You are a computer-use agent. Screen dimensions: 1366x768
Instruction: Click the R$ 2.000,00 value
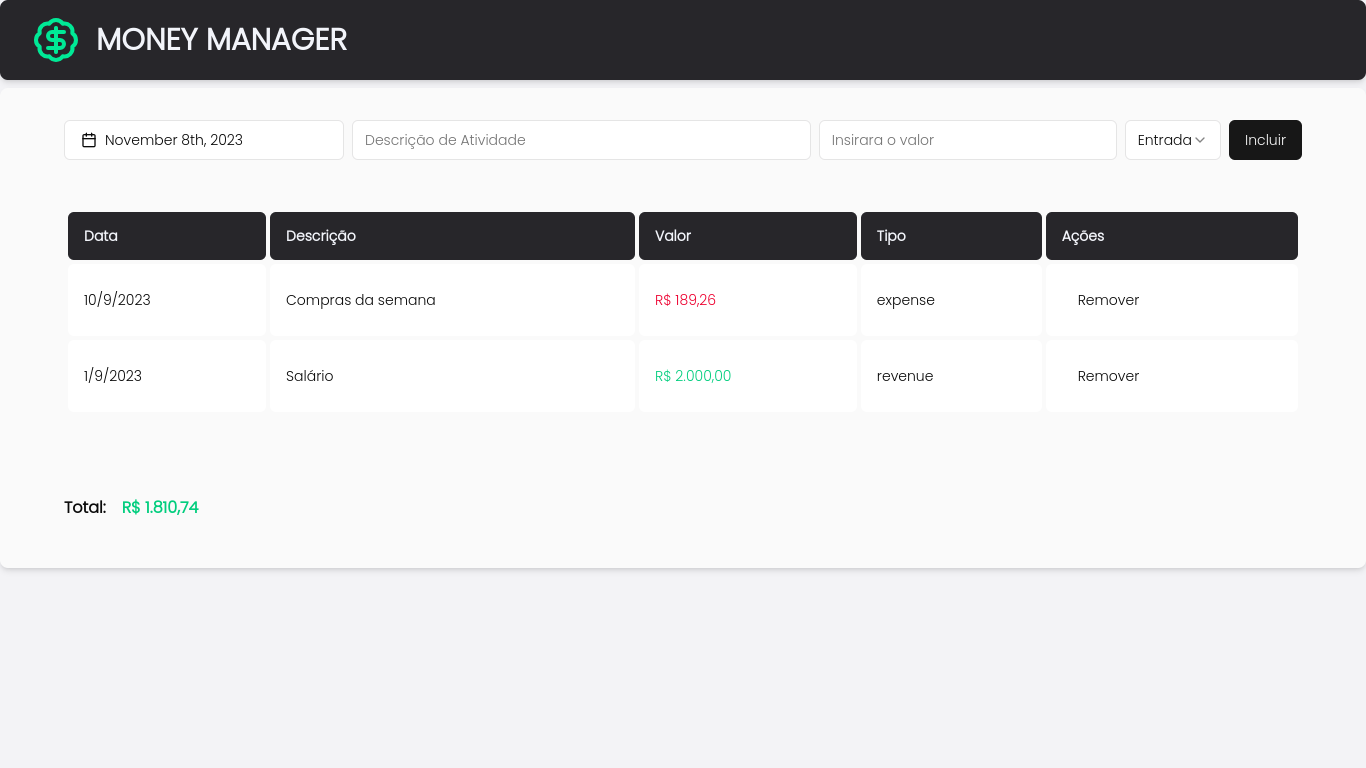click(693, 376)
